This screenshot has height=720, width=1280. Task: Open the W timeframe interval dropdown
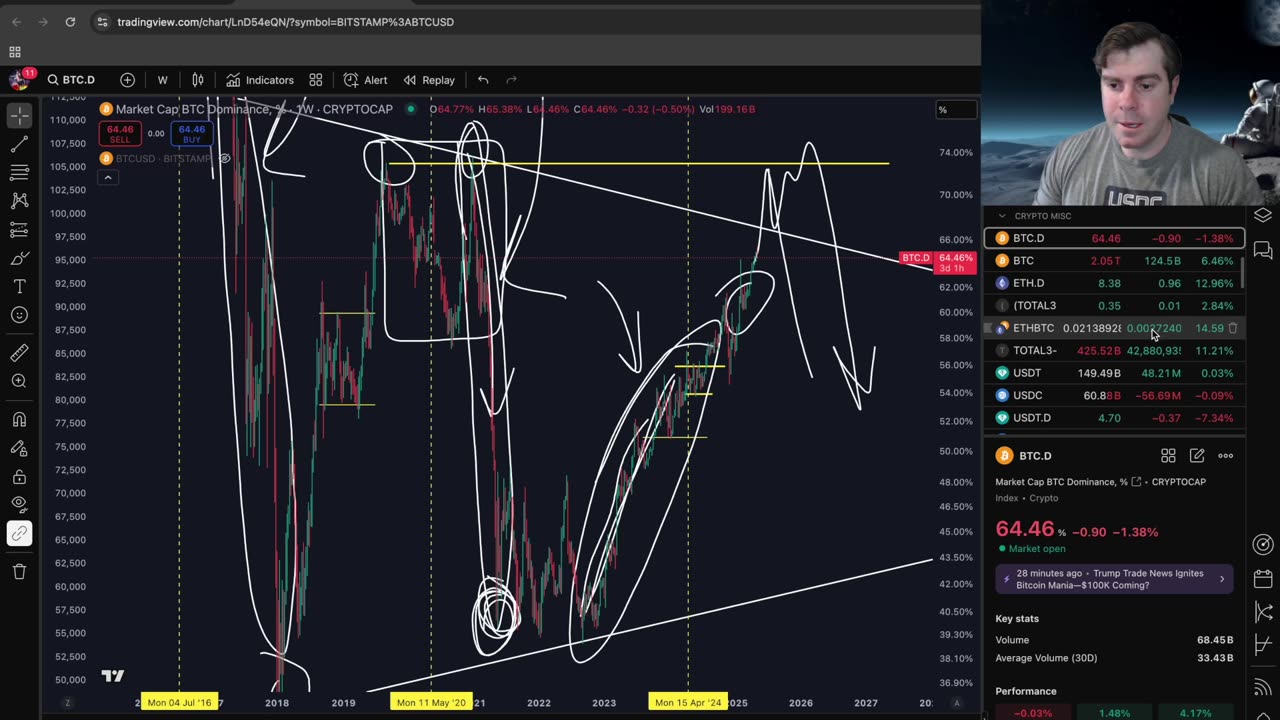(162, 80)
